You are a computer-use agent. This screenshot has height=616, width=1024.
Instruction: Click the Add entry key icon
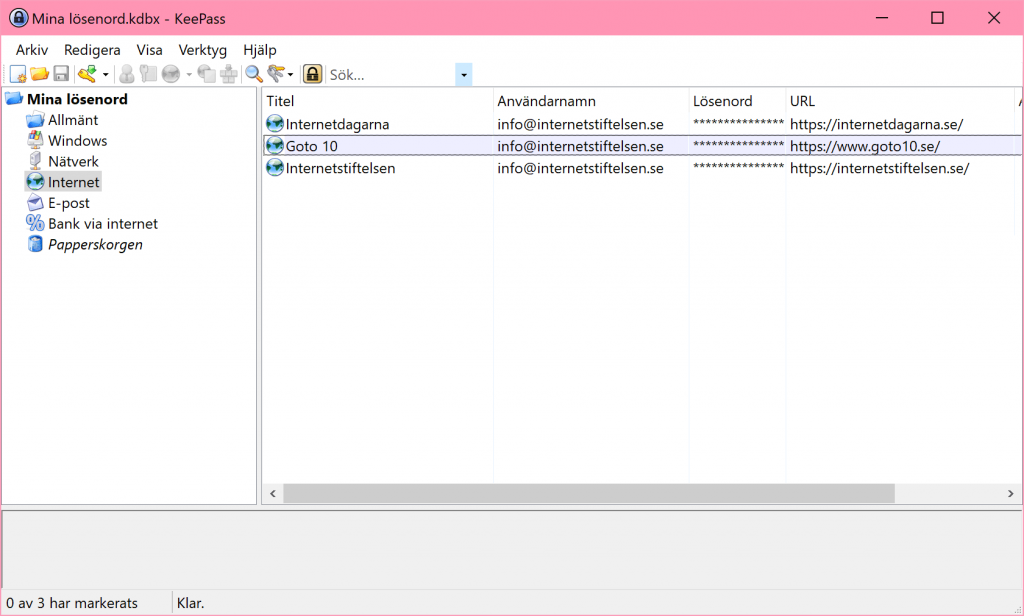click(x=88, y=74)
